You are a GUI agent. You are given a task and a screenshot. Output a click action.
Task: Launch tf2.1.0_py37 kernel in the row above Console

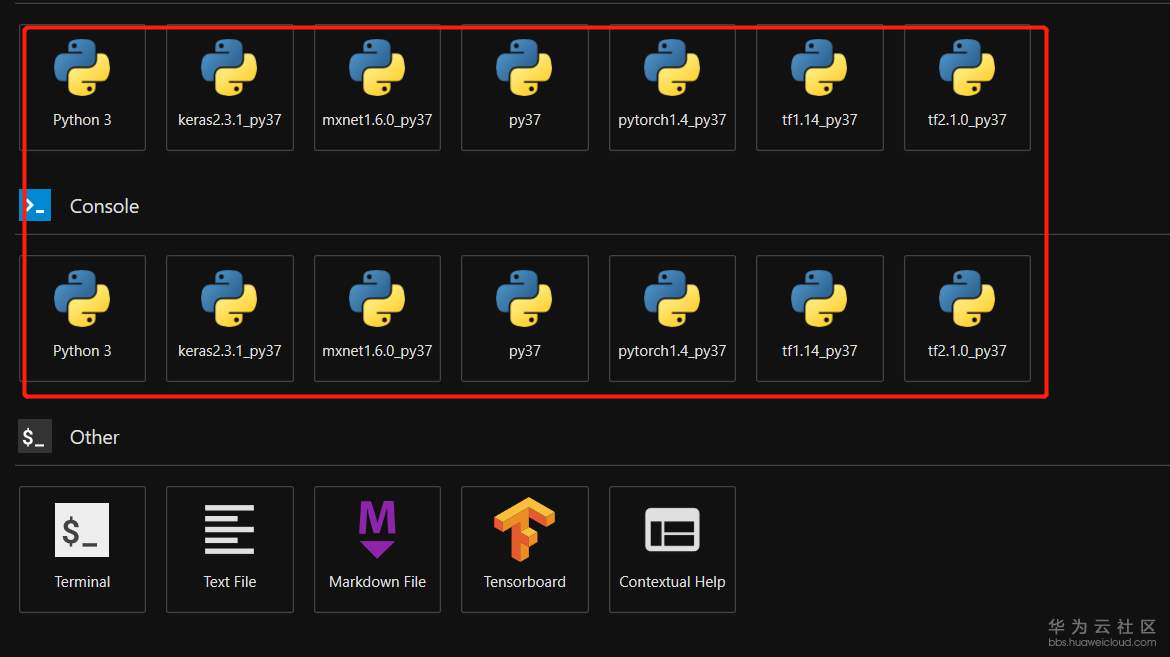point(967,87)
